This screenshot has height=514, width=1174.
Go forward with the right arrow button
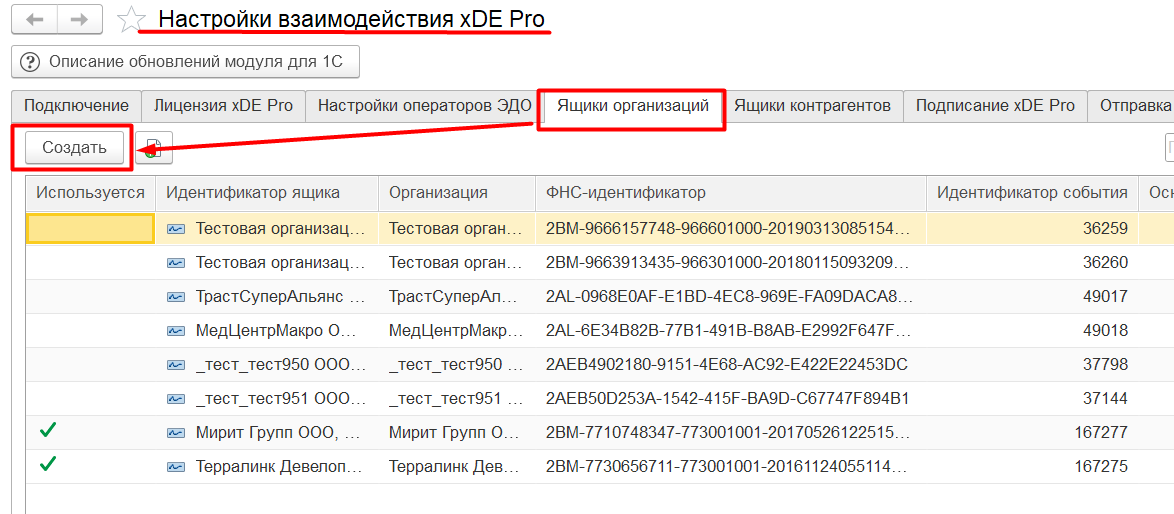pyautogui.click(x=80, y=20)
